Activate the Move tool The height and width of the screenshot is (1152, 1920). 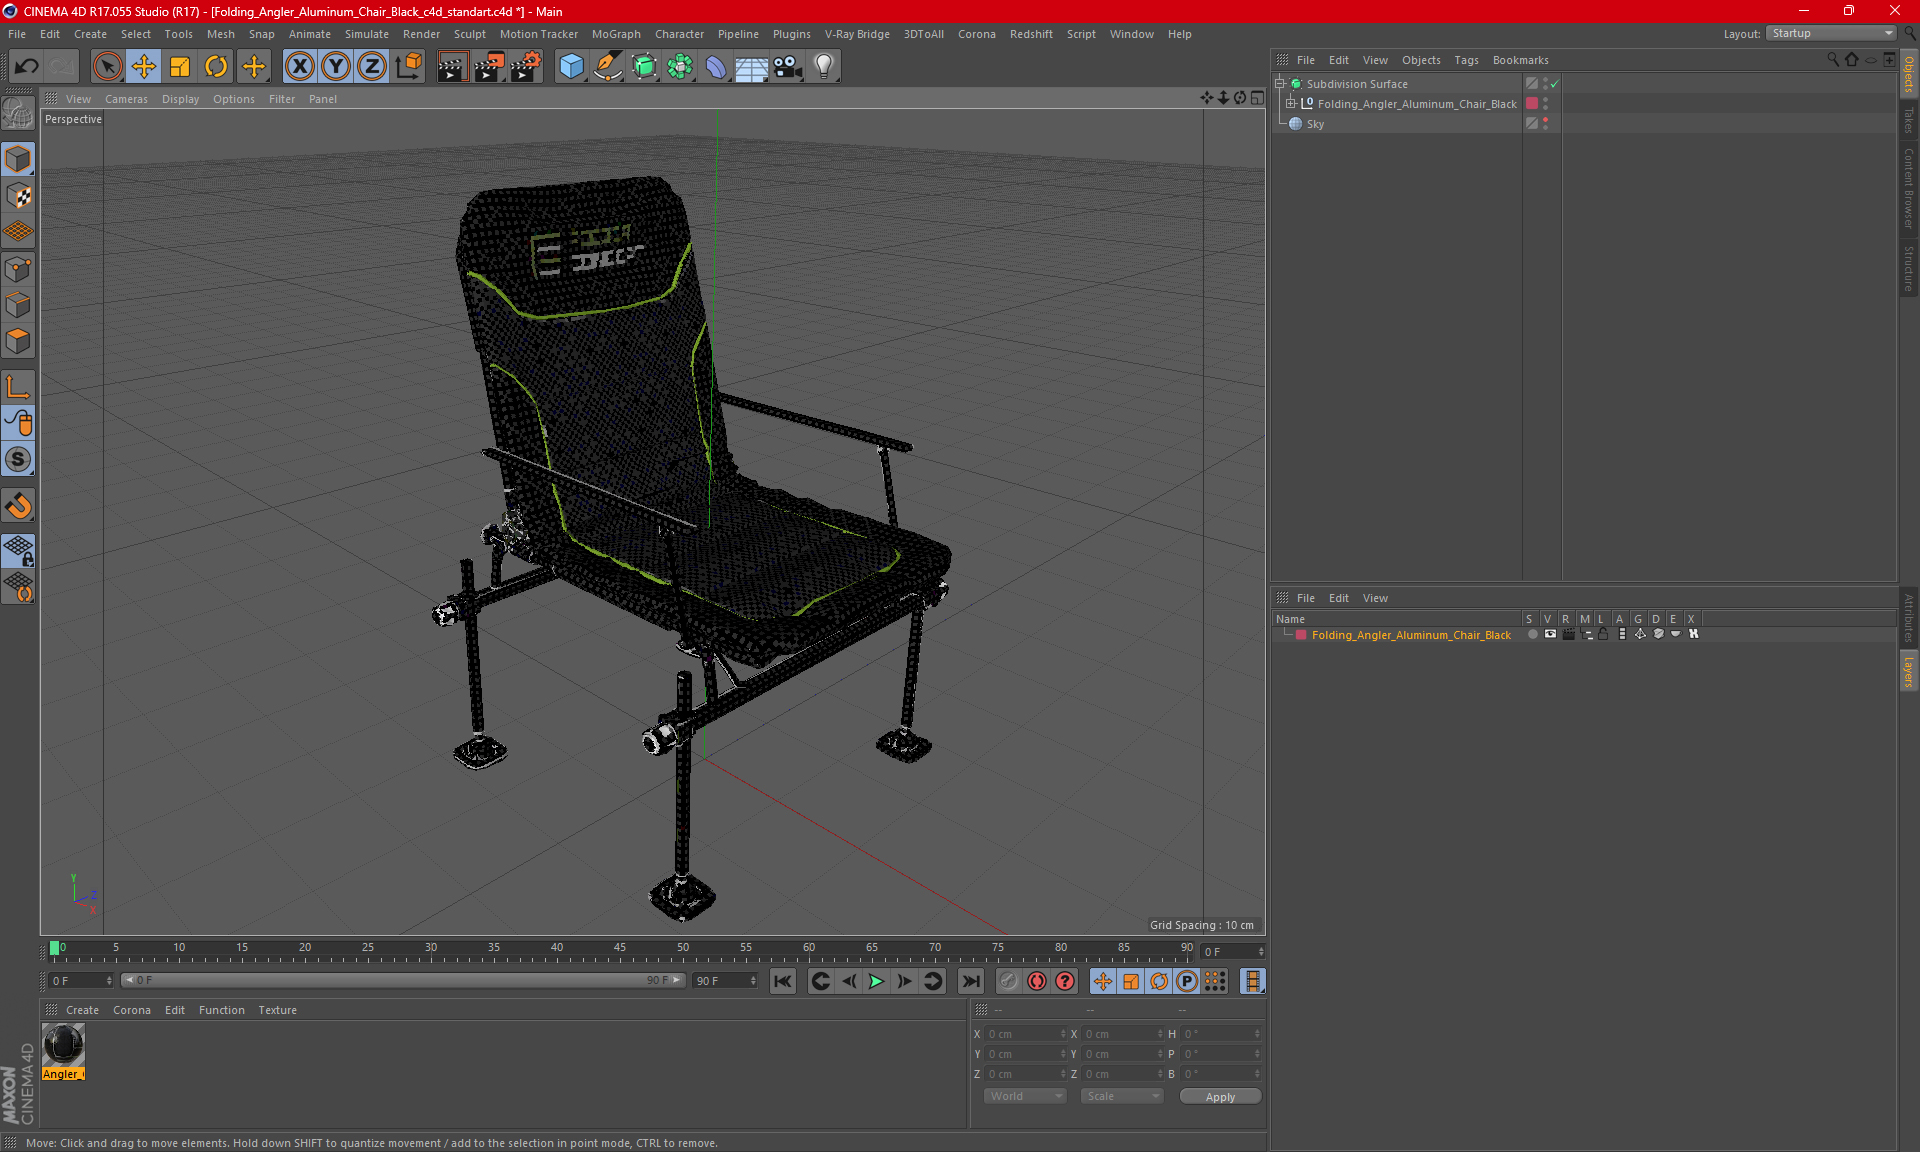coord(144,67)
